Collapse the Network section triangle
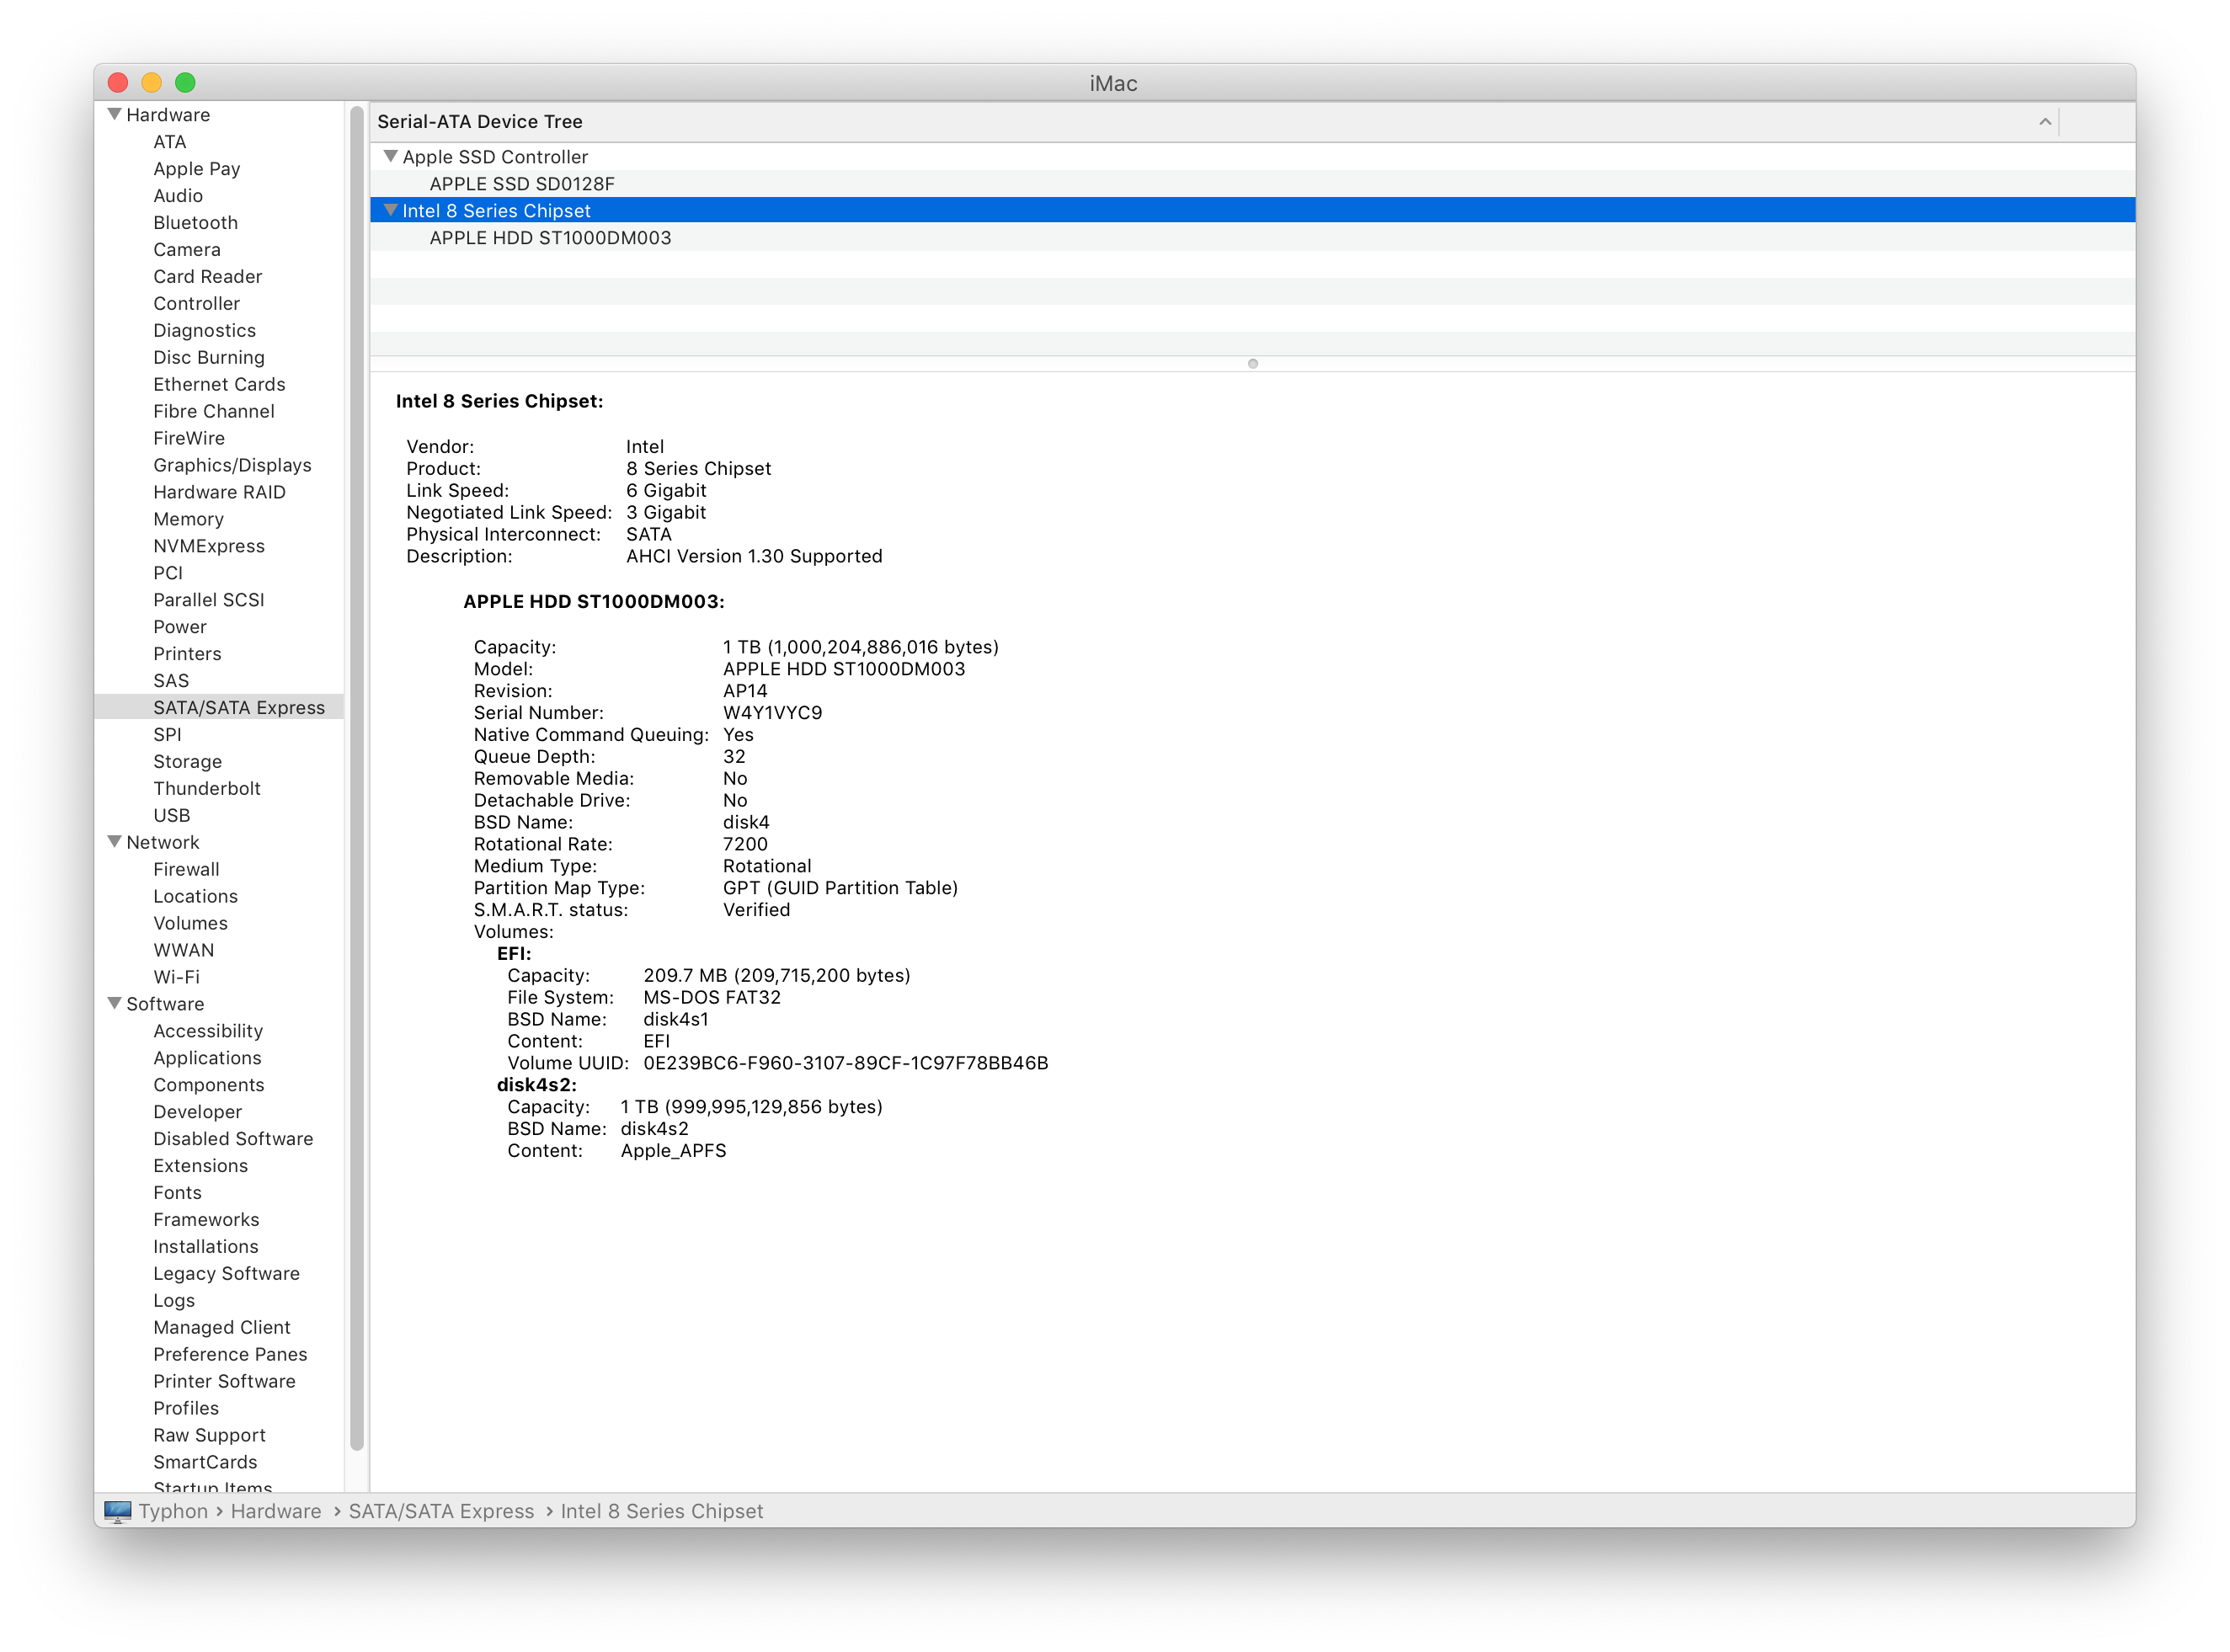 114,842
